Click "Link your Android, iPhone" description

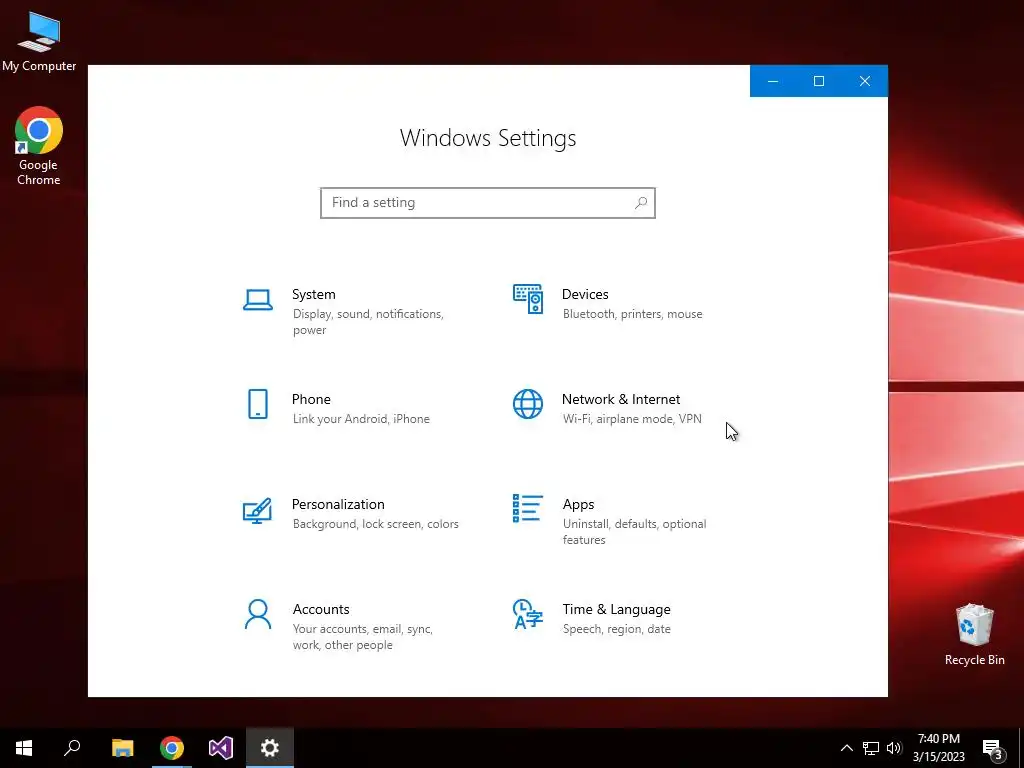[x=361, y=419]
